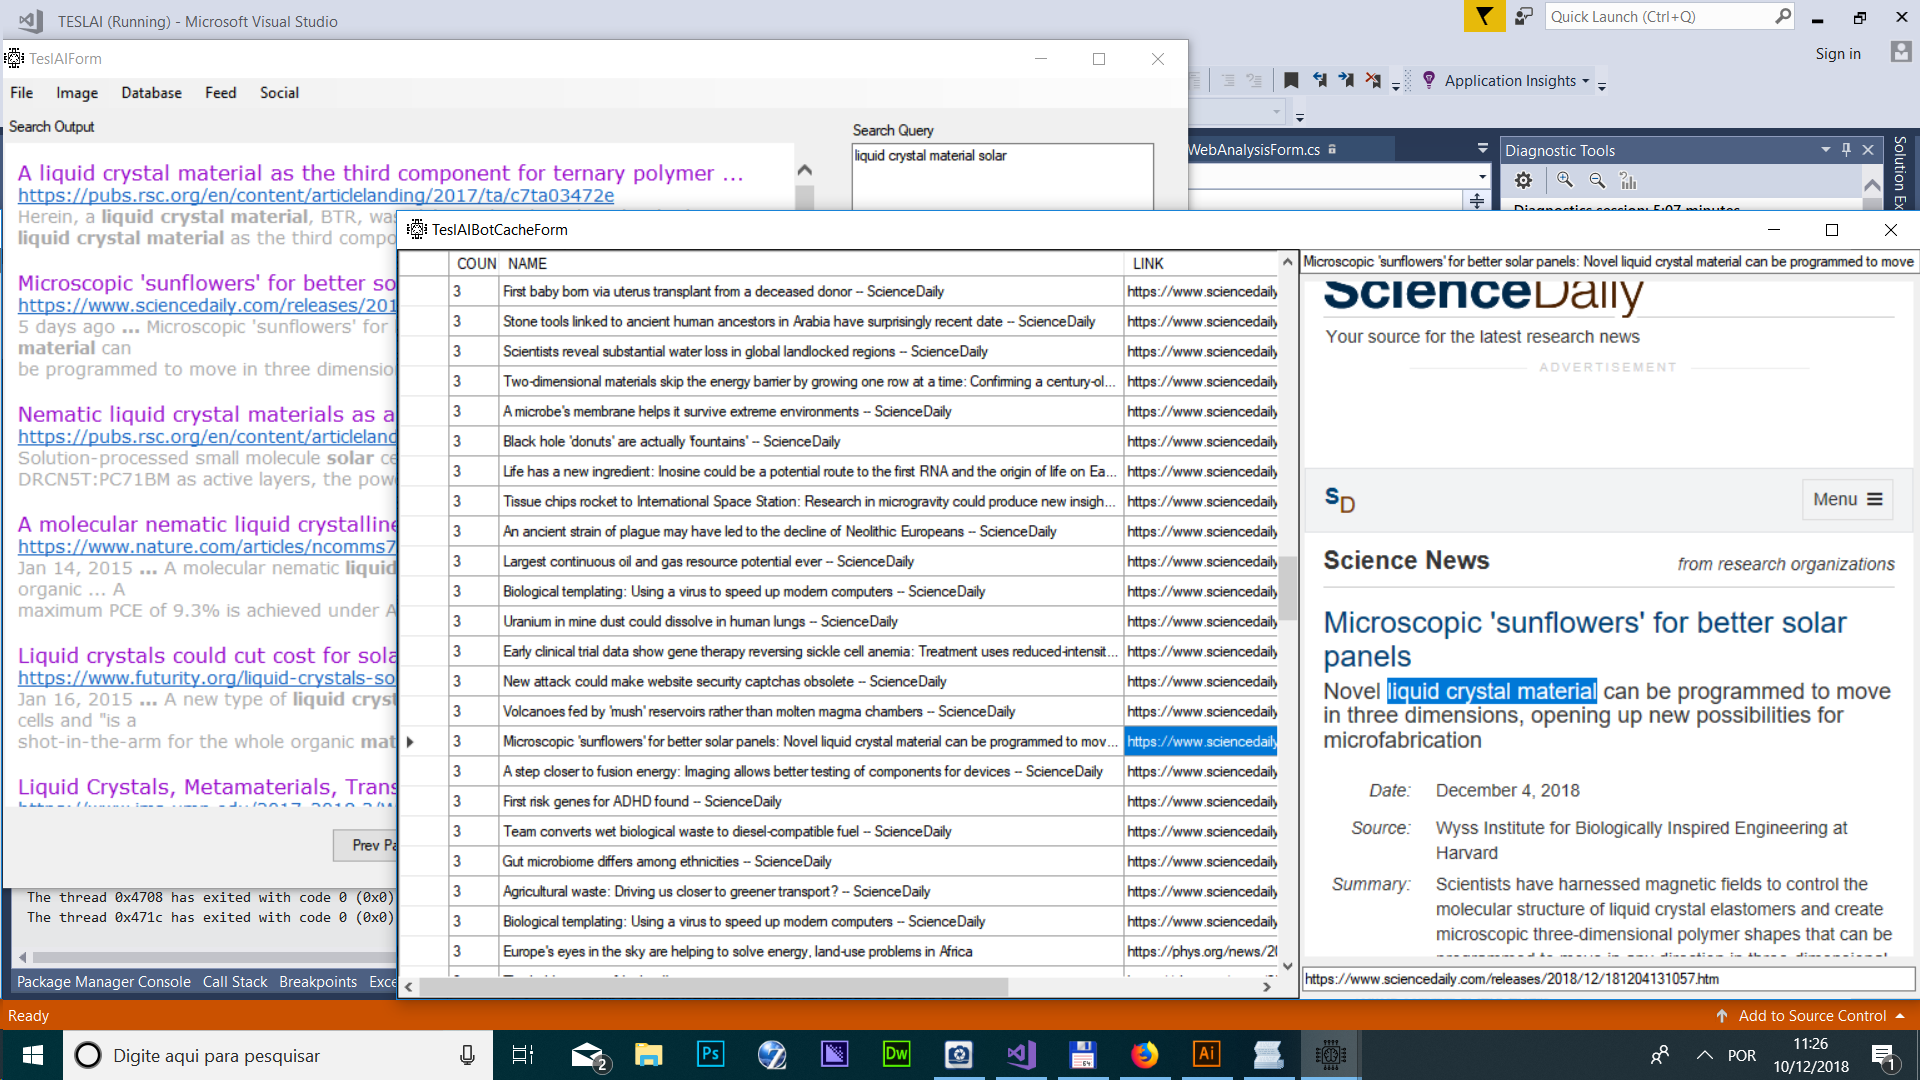Viewport: 1920px width, 1080px height.
Task: Click the cache table horizontal scrollbar thumb
Action: pos(714,987)
